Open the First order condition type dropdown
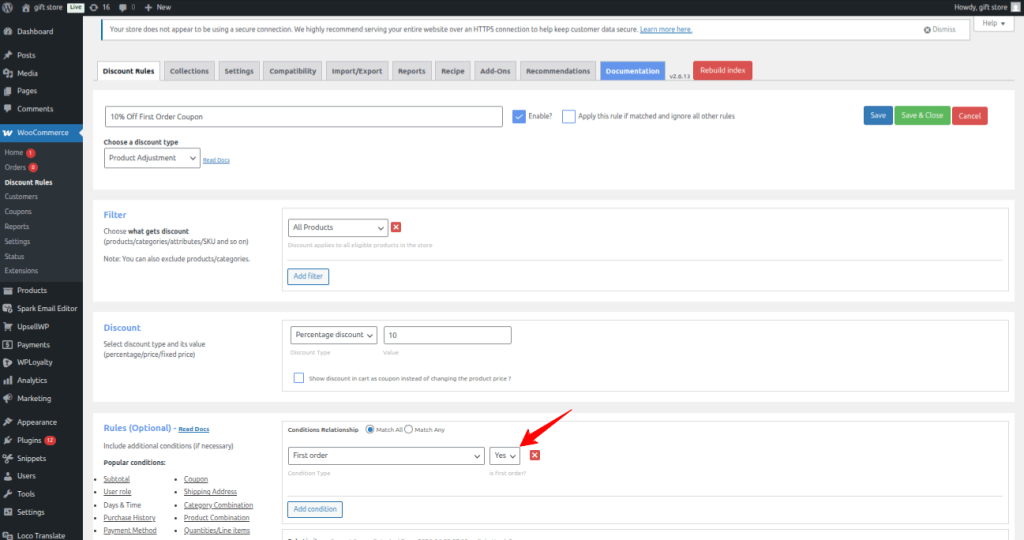The height and width of the screenshot is (540, 1024). pos(386,456)
